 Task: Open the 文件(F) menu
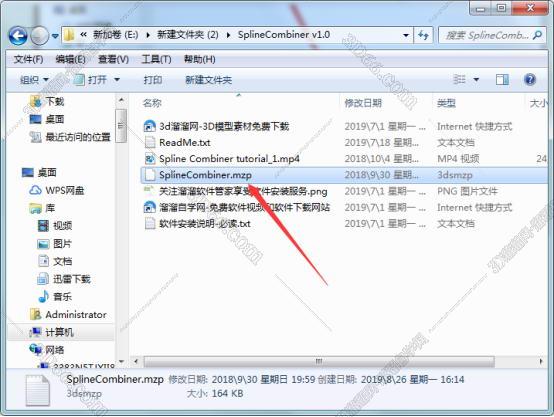coord(28,59)
